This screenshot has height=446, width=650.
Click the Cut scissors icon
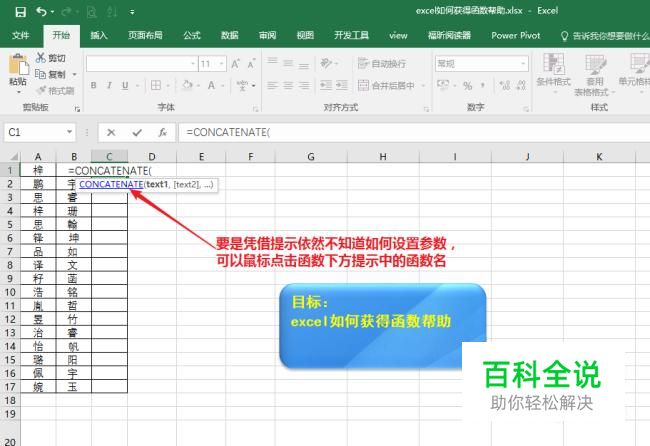coord(41,58)
